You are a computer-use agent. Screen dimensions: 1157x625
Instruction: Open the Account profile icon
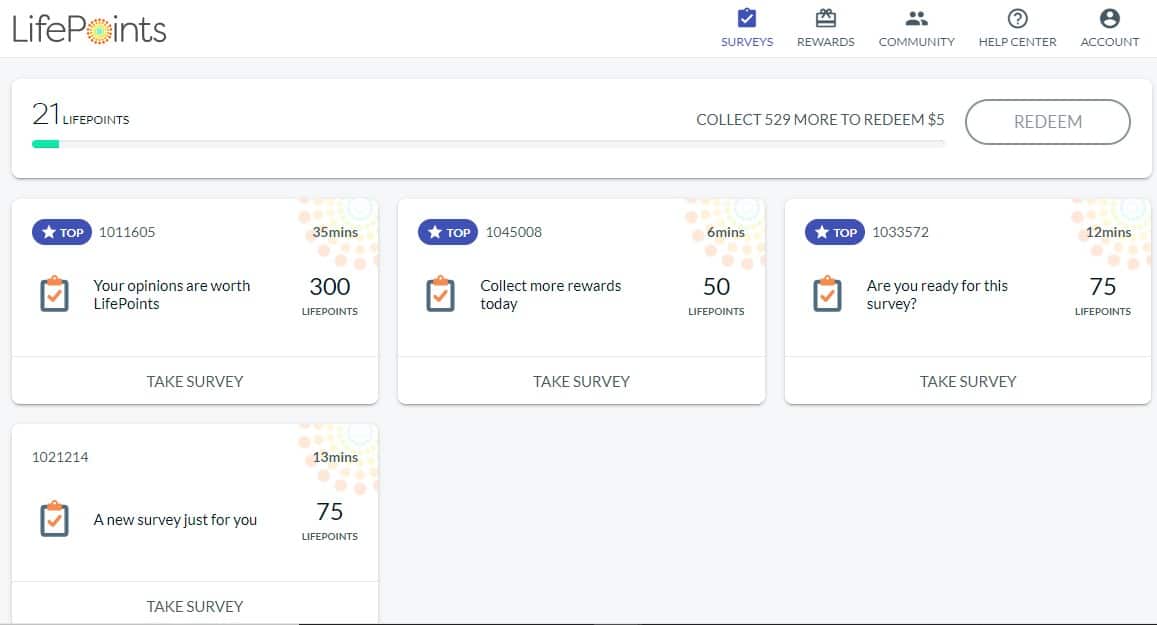1109,17
